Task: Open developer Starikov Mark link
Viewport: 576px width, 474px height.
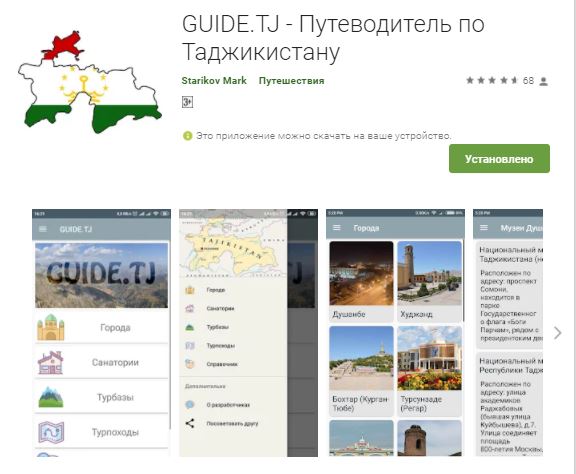Action: pos(214,80)
